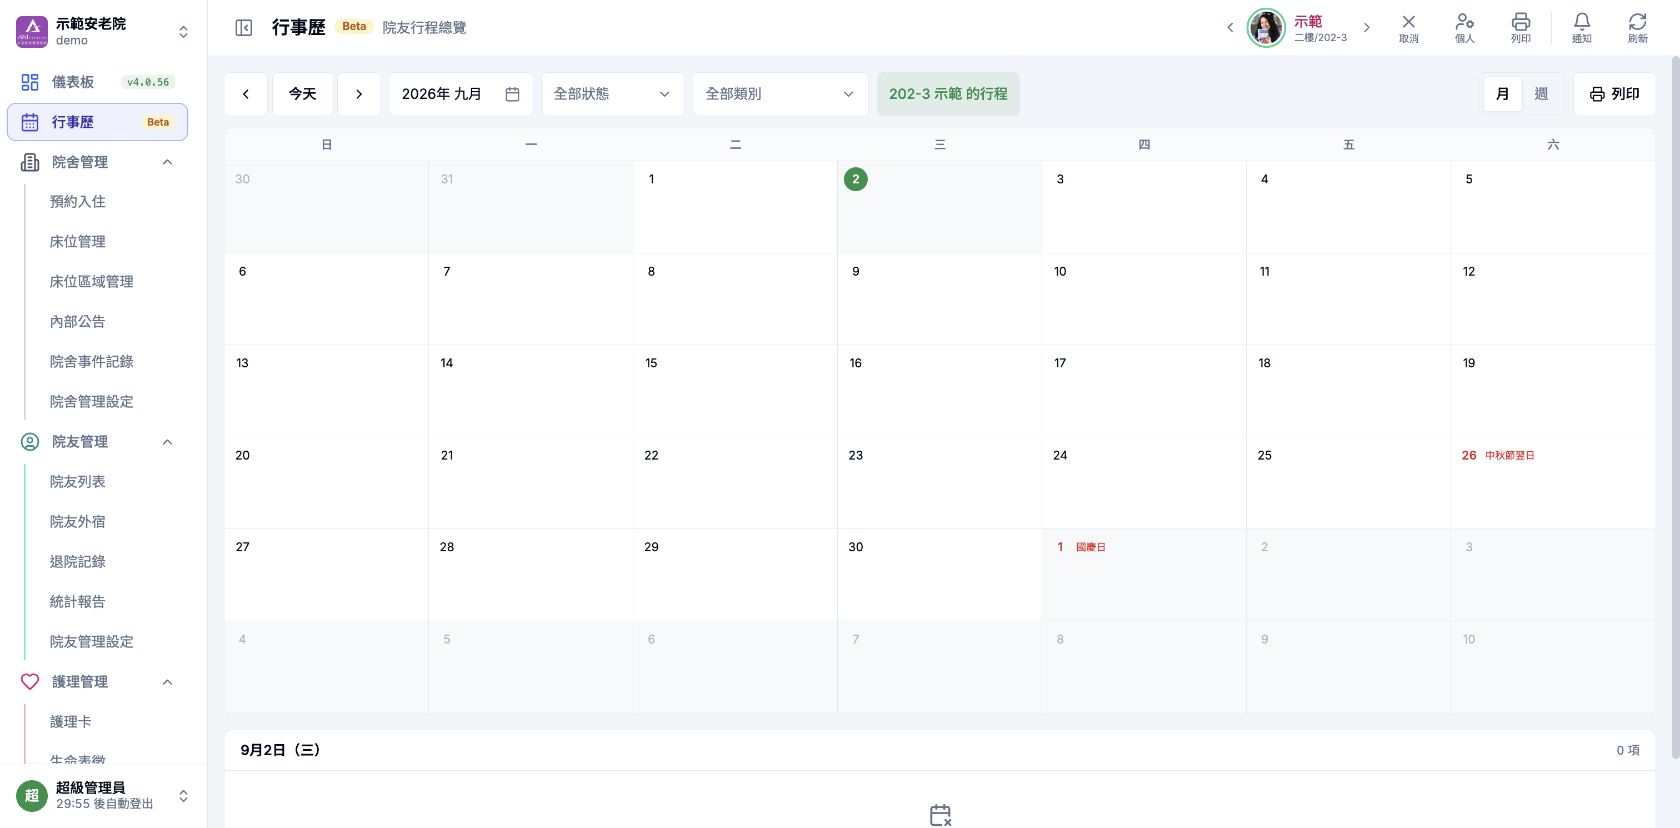
Task: Toggle the sidebar collapse icon
Action: 244,28
